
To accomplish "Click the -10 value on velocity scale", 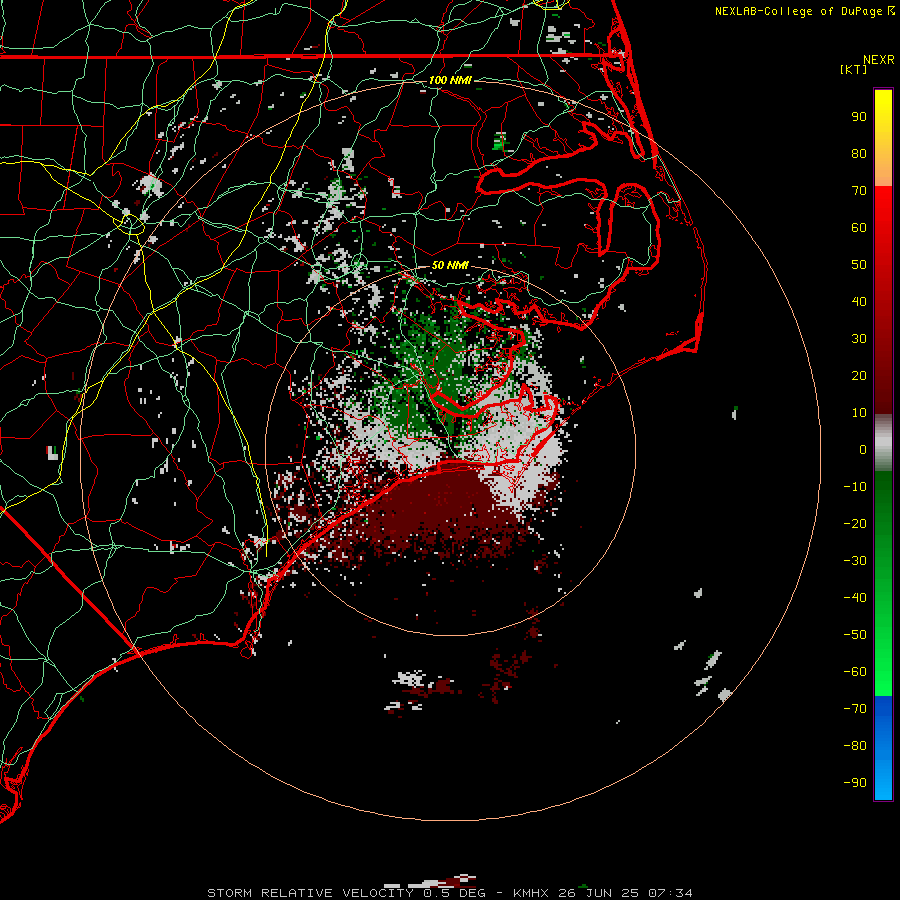I will click(x=855, y=487).
